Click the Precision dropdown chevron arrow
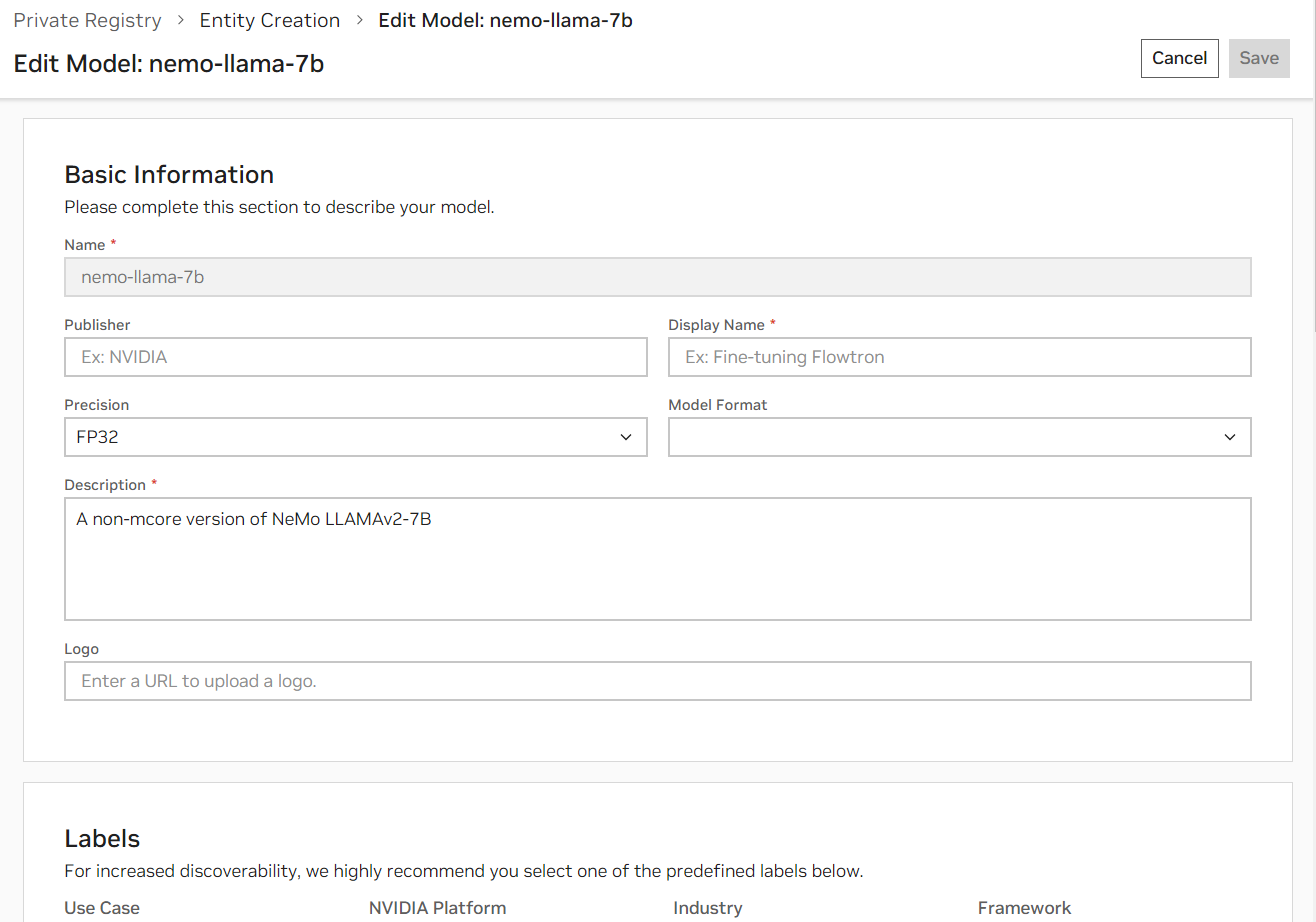1316x922 pixels. [x=626, y=437]
